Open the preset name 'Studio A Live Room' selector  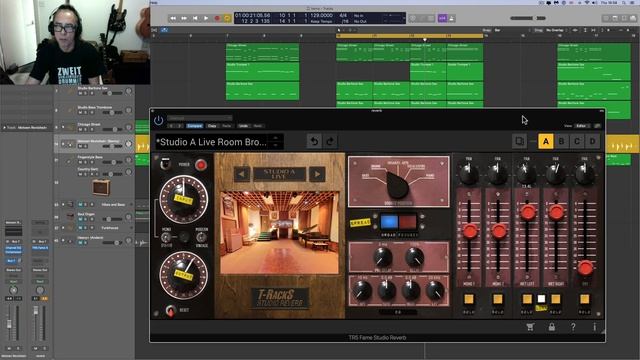point(213,142)
